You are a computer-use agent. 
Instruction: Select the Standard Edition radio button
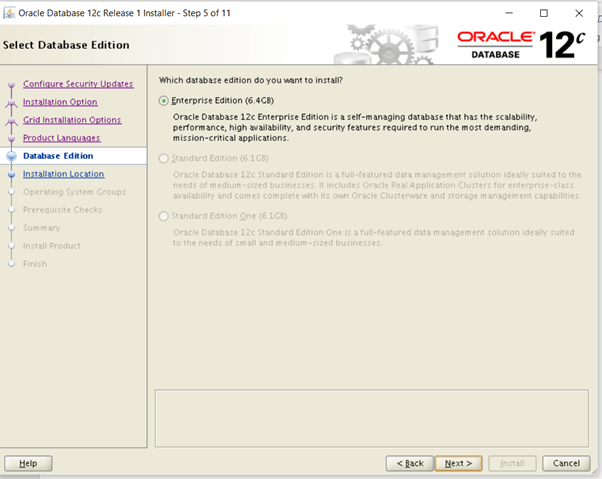click(165, 158)
